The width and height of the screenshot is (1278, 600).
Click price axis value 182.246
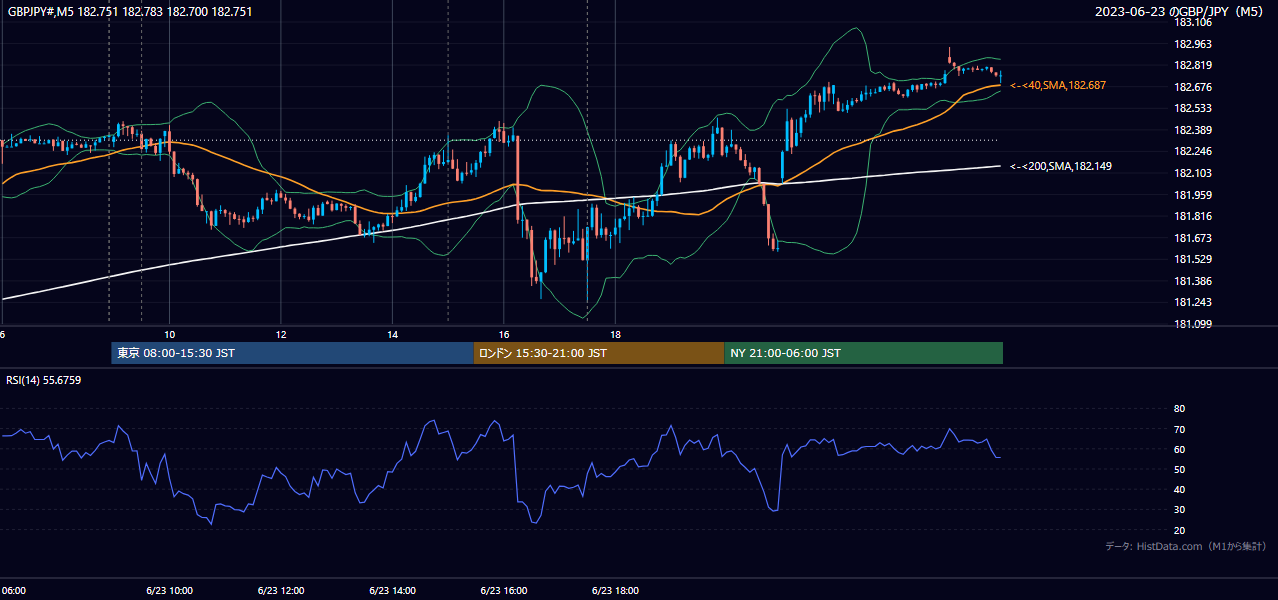click(x=1192, y=152)
